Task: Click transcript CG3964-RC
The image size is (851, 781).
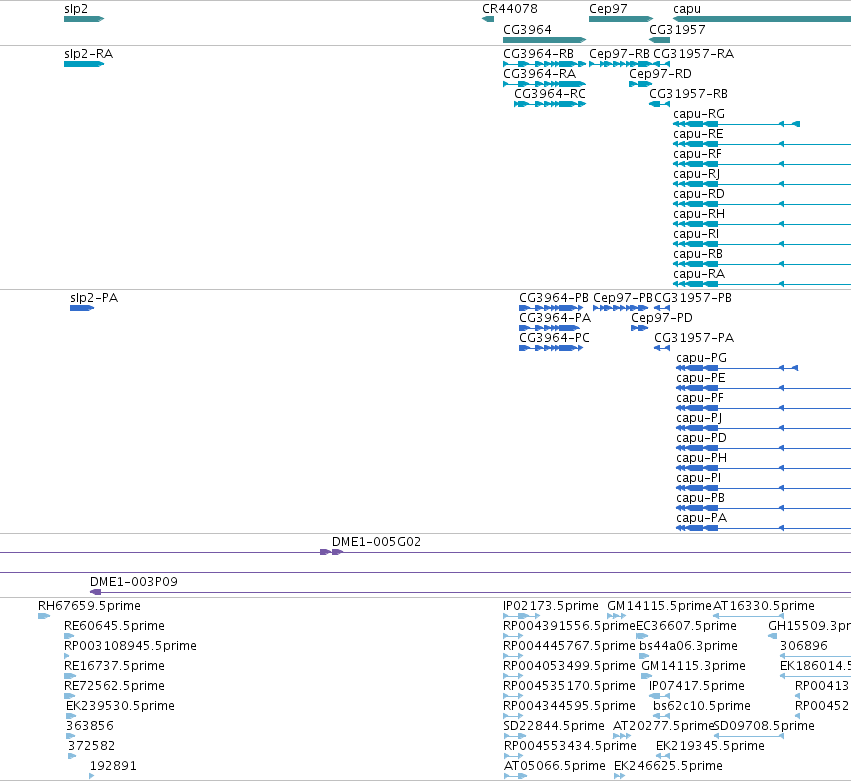Action: click(x=550, y=94)
